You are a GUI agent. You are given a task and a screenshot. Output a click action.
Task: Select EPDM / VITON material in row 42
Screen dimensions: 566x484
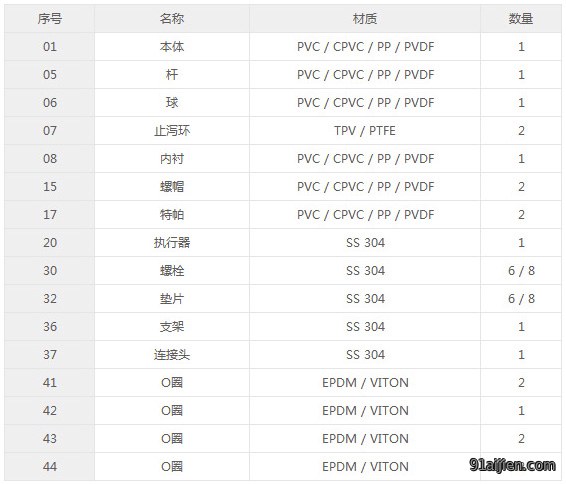(x=365, y=411)
